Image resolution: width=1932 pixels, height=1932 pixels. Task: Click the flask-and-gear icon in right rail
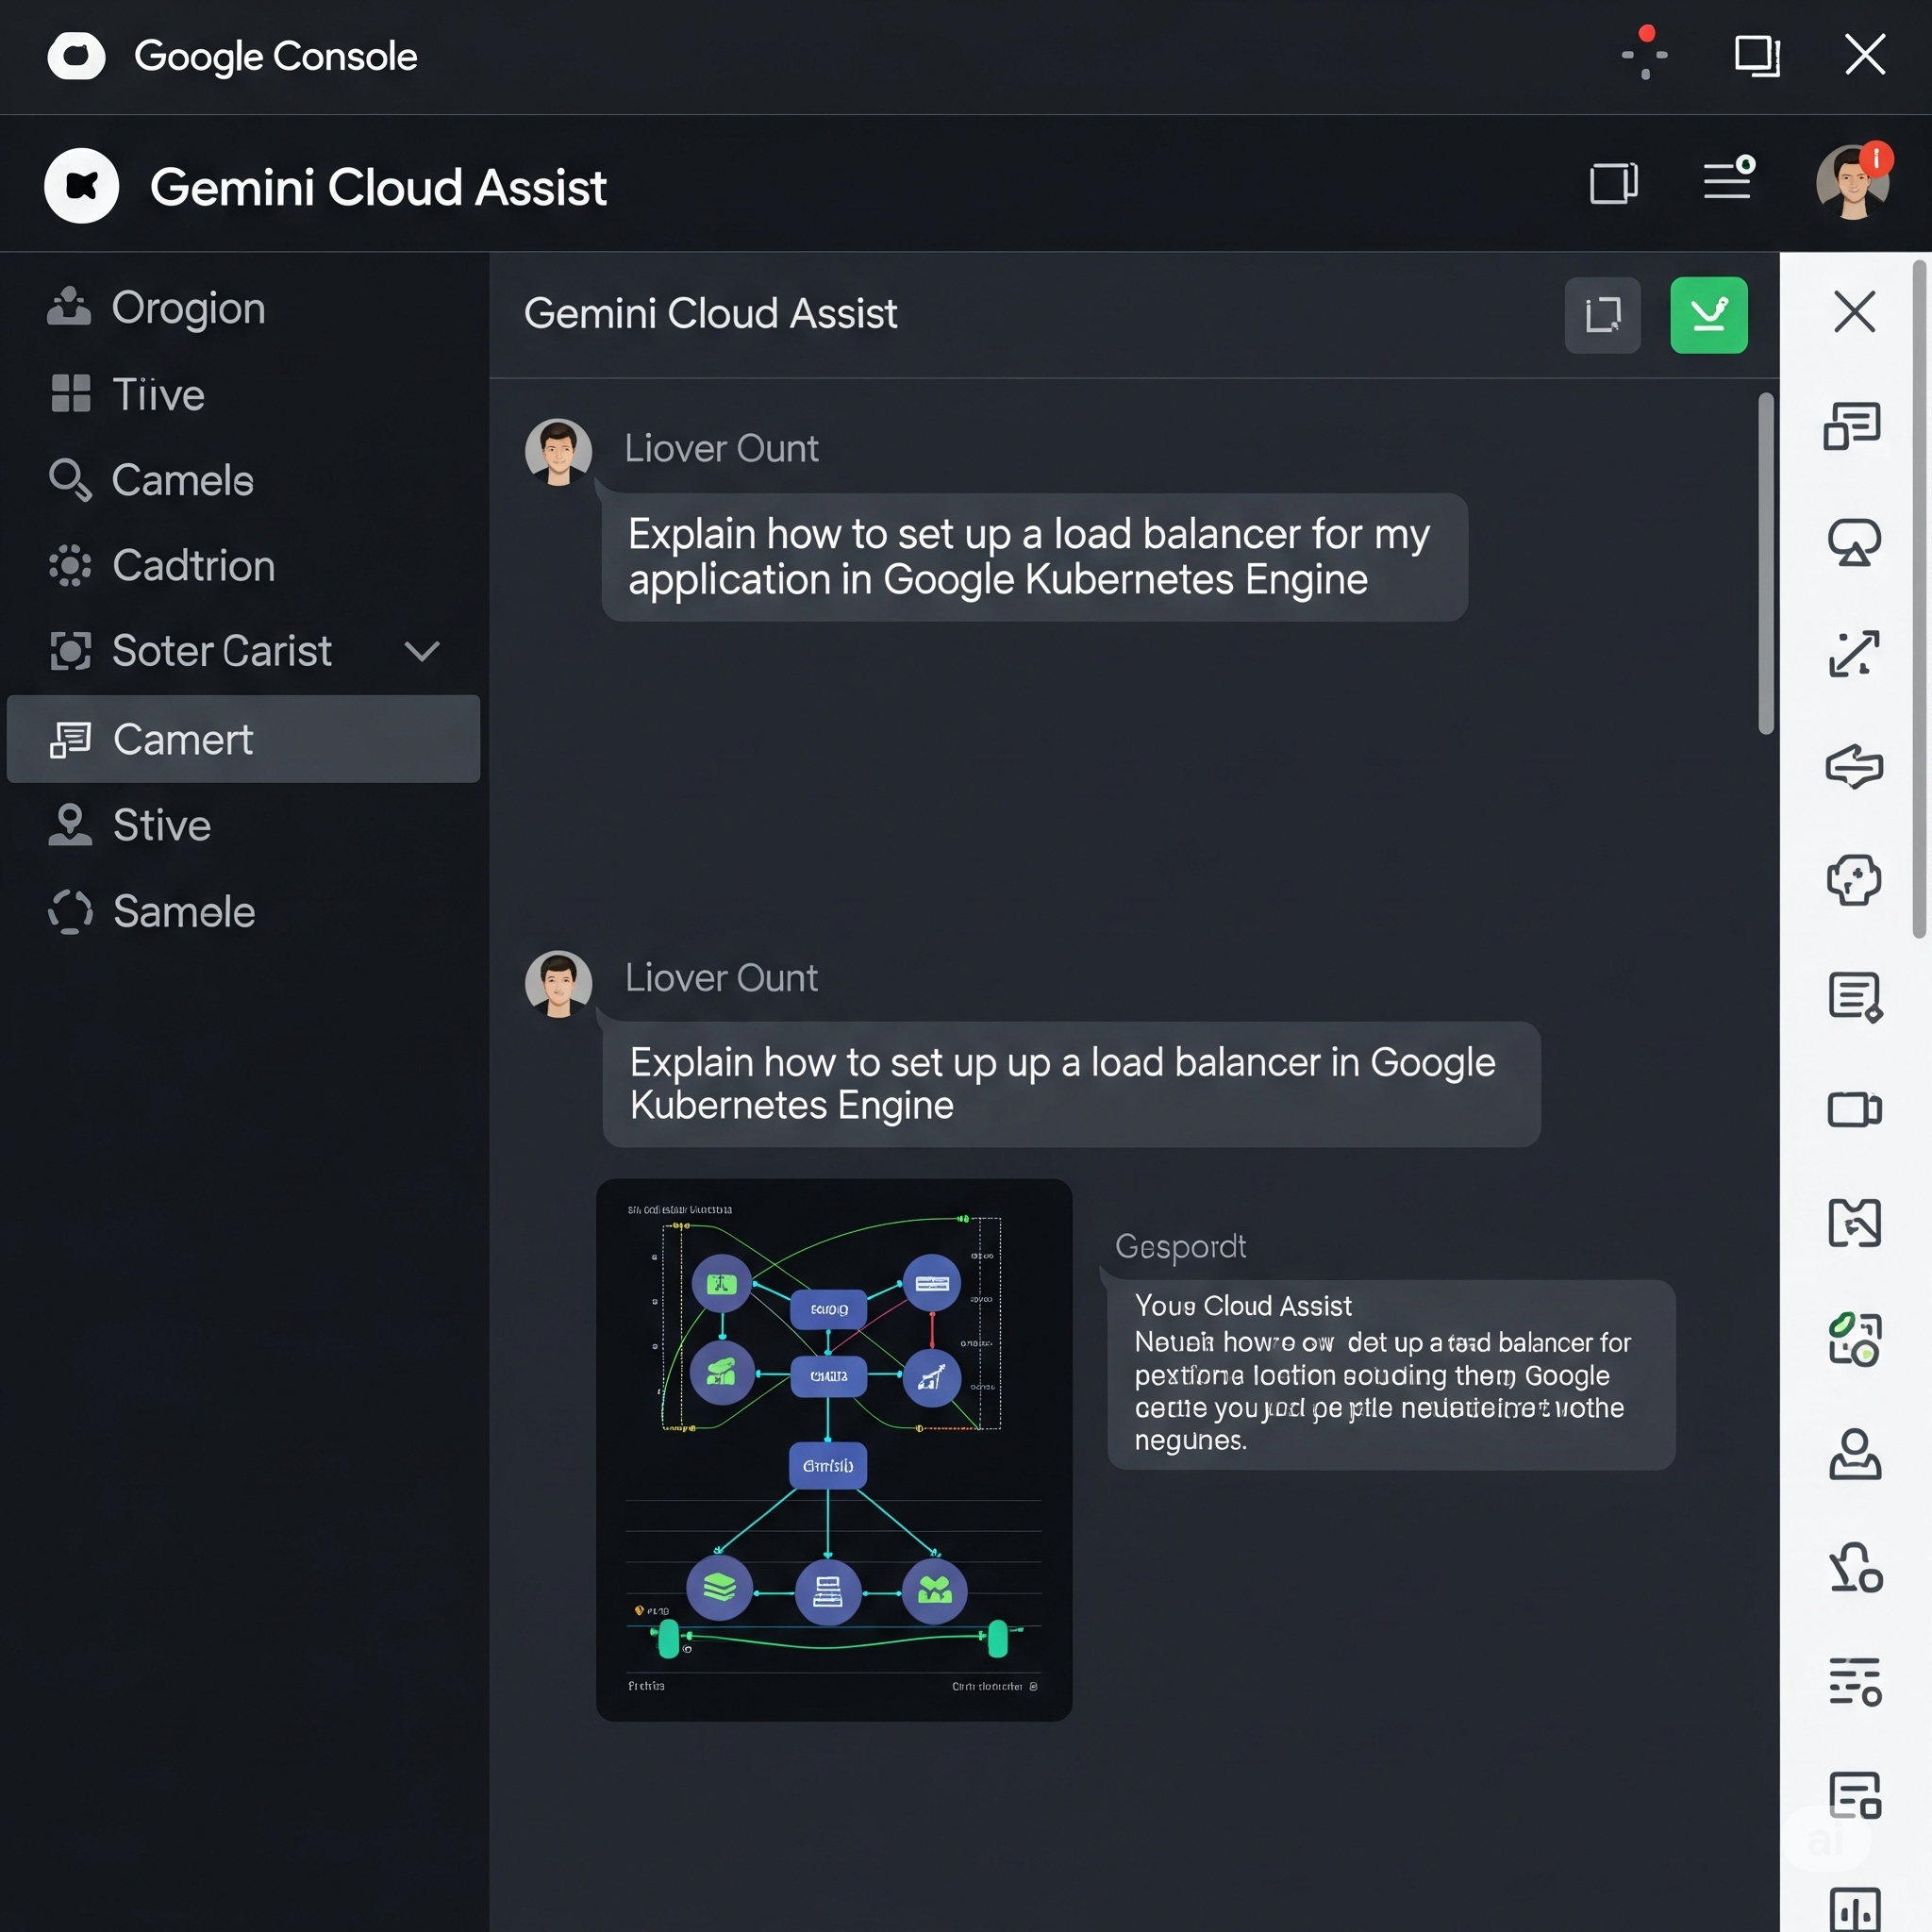(x=1856, y=1567)
